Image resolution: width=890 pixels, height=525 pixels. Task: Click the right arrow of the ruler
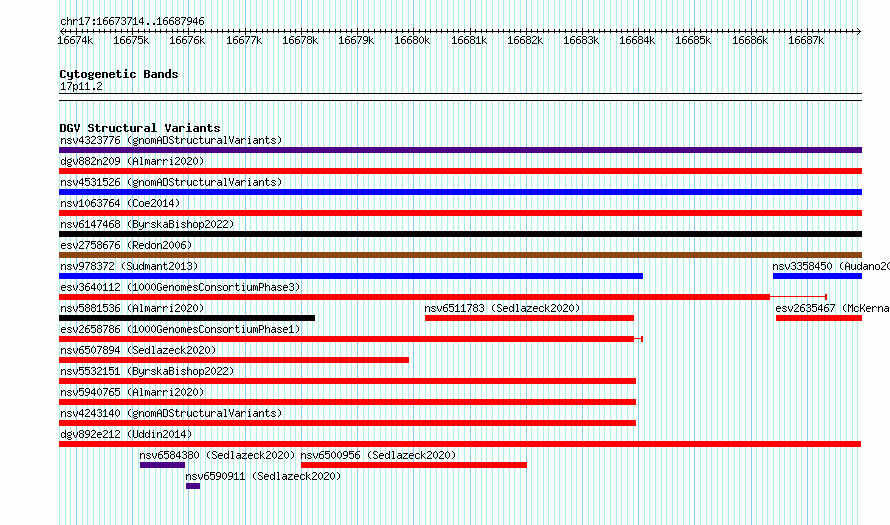click(x=859, y=31)
